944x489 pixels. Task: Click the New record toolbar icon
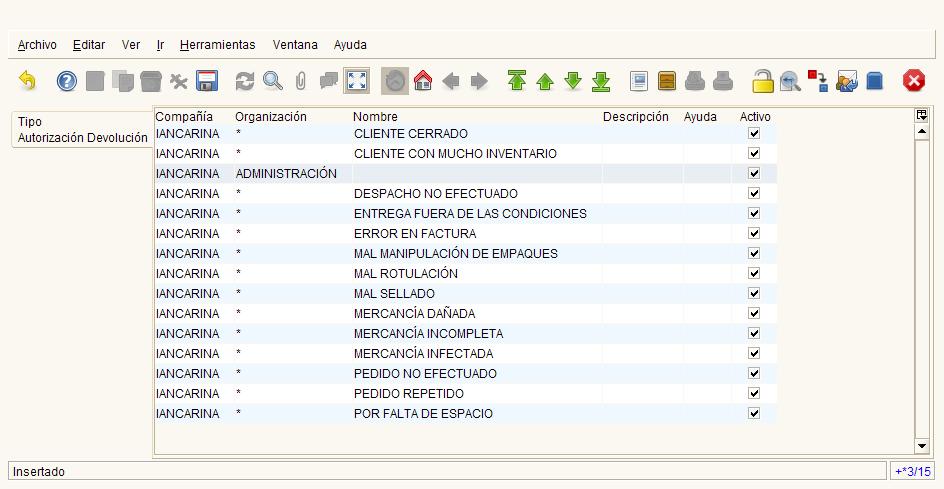[x=95, y=81]
